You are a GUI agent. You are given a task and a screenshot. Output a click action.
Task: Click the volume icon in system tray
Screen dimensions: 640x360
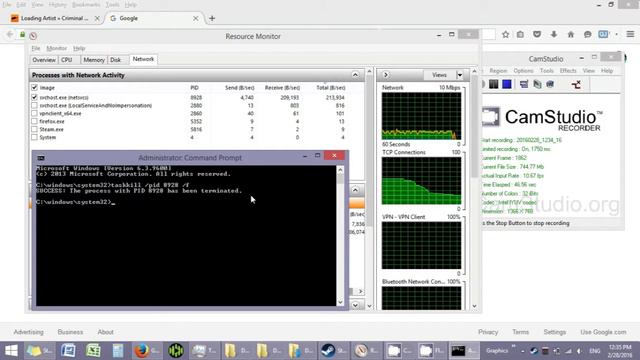pos(579,351)
